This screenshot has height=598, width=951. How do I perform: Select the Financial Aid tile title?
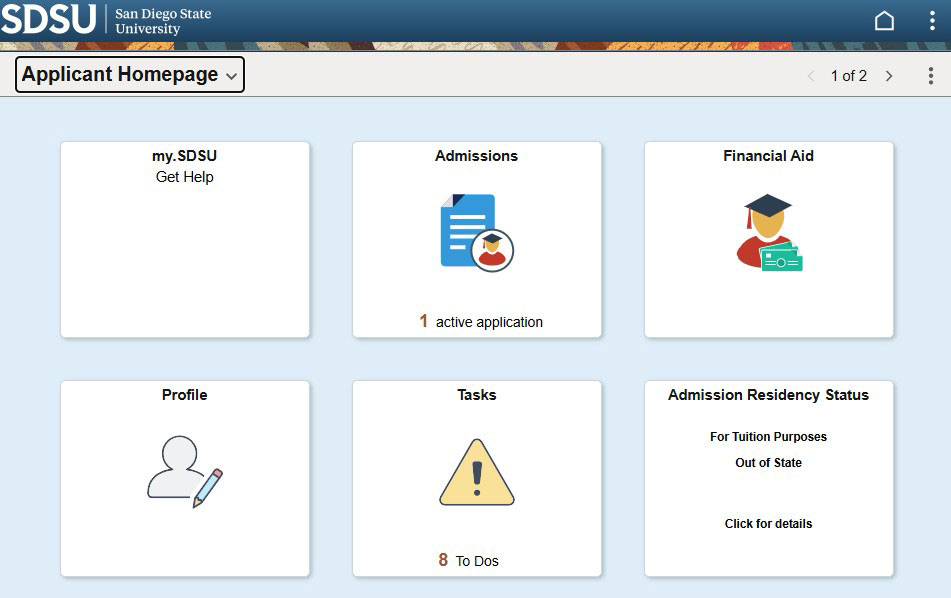tap(768, 156)
